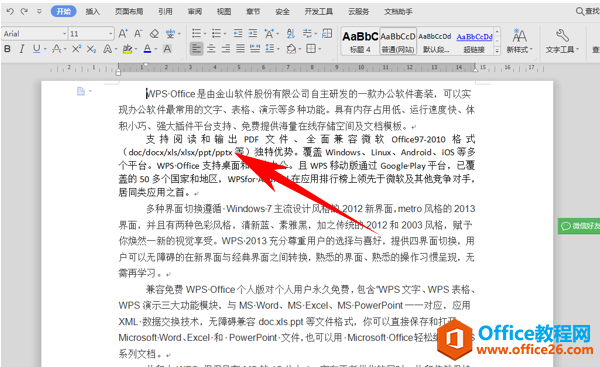The height and width of the screenshot is (367, 600).
Task: Open the 审阅 tab
Action: (x=195, y=11)
